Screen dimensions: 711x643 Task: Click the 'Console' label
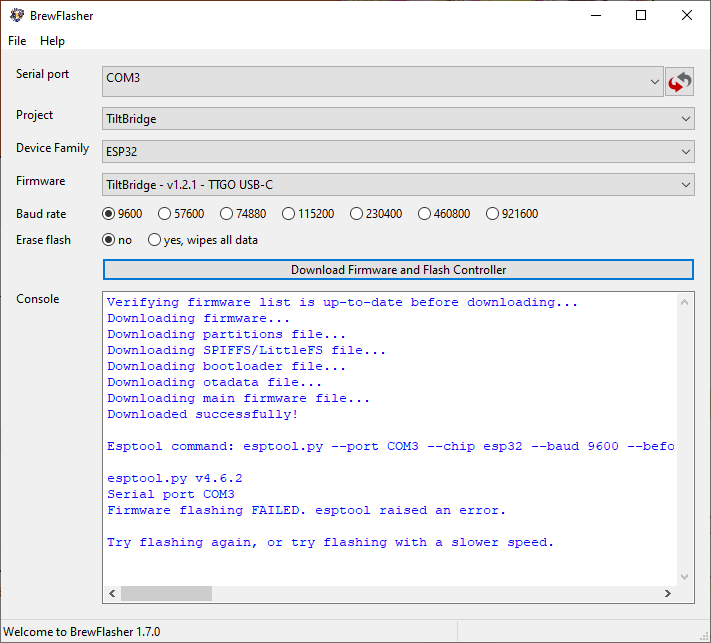point(38,299)
